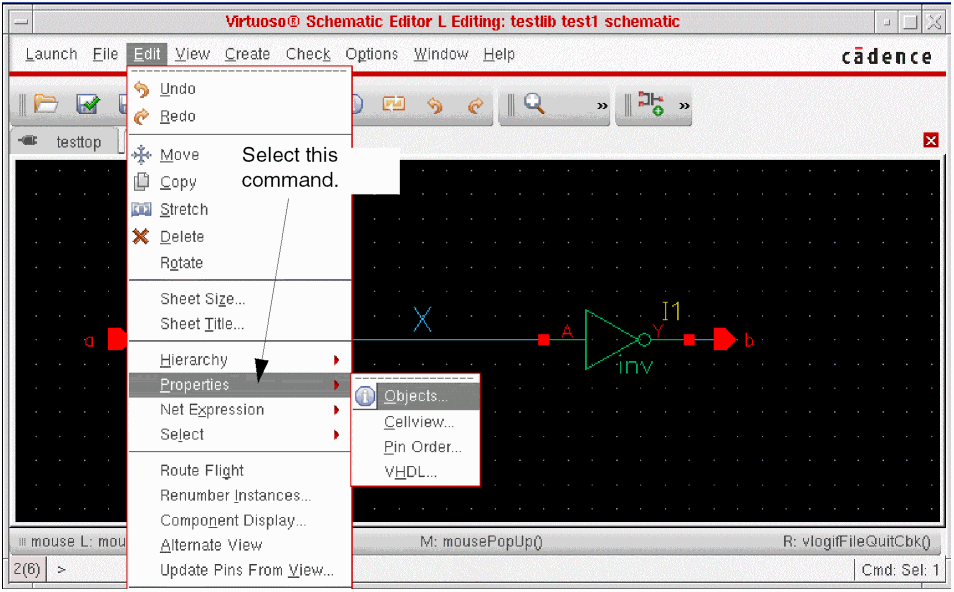
Task: Choose Alternate View entry
Action: tap(240, 546)
